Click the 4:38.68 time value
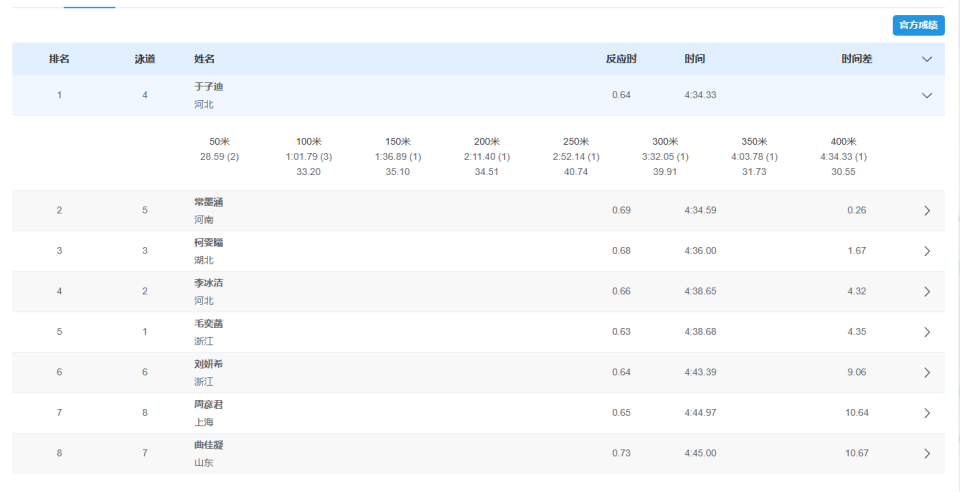 point(700,332)
